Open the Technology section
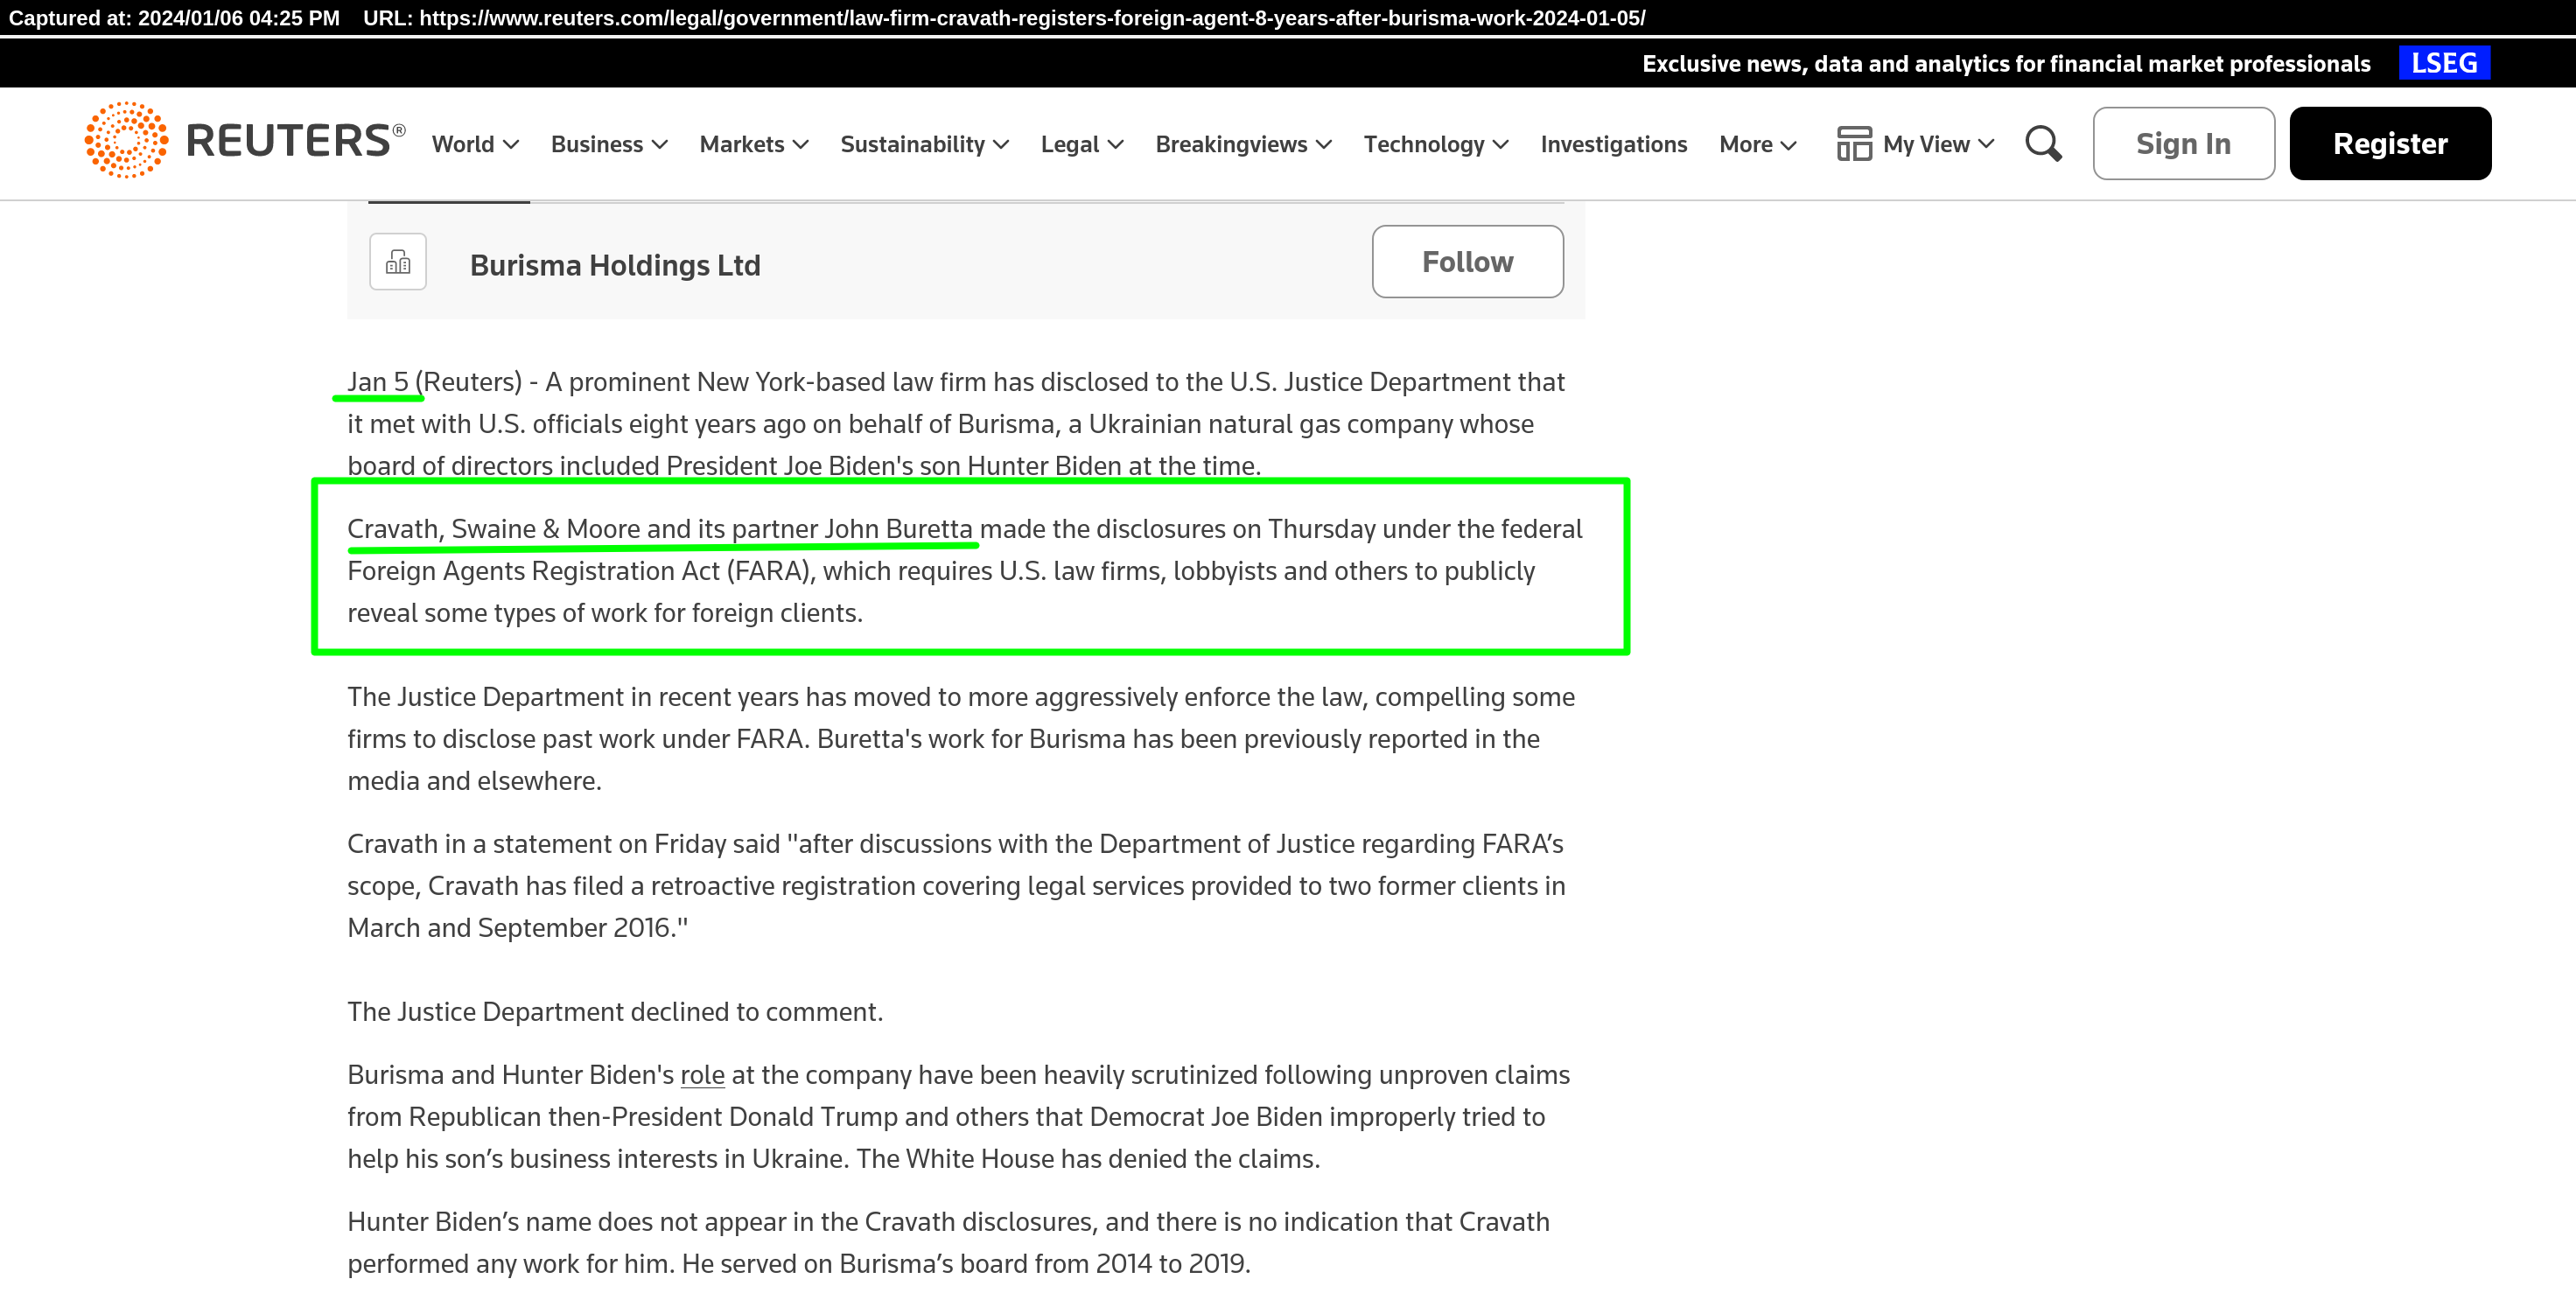 [1424, 144]
